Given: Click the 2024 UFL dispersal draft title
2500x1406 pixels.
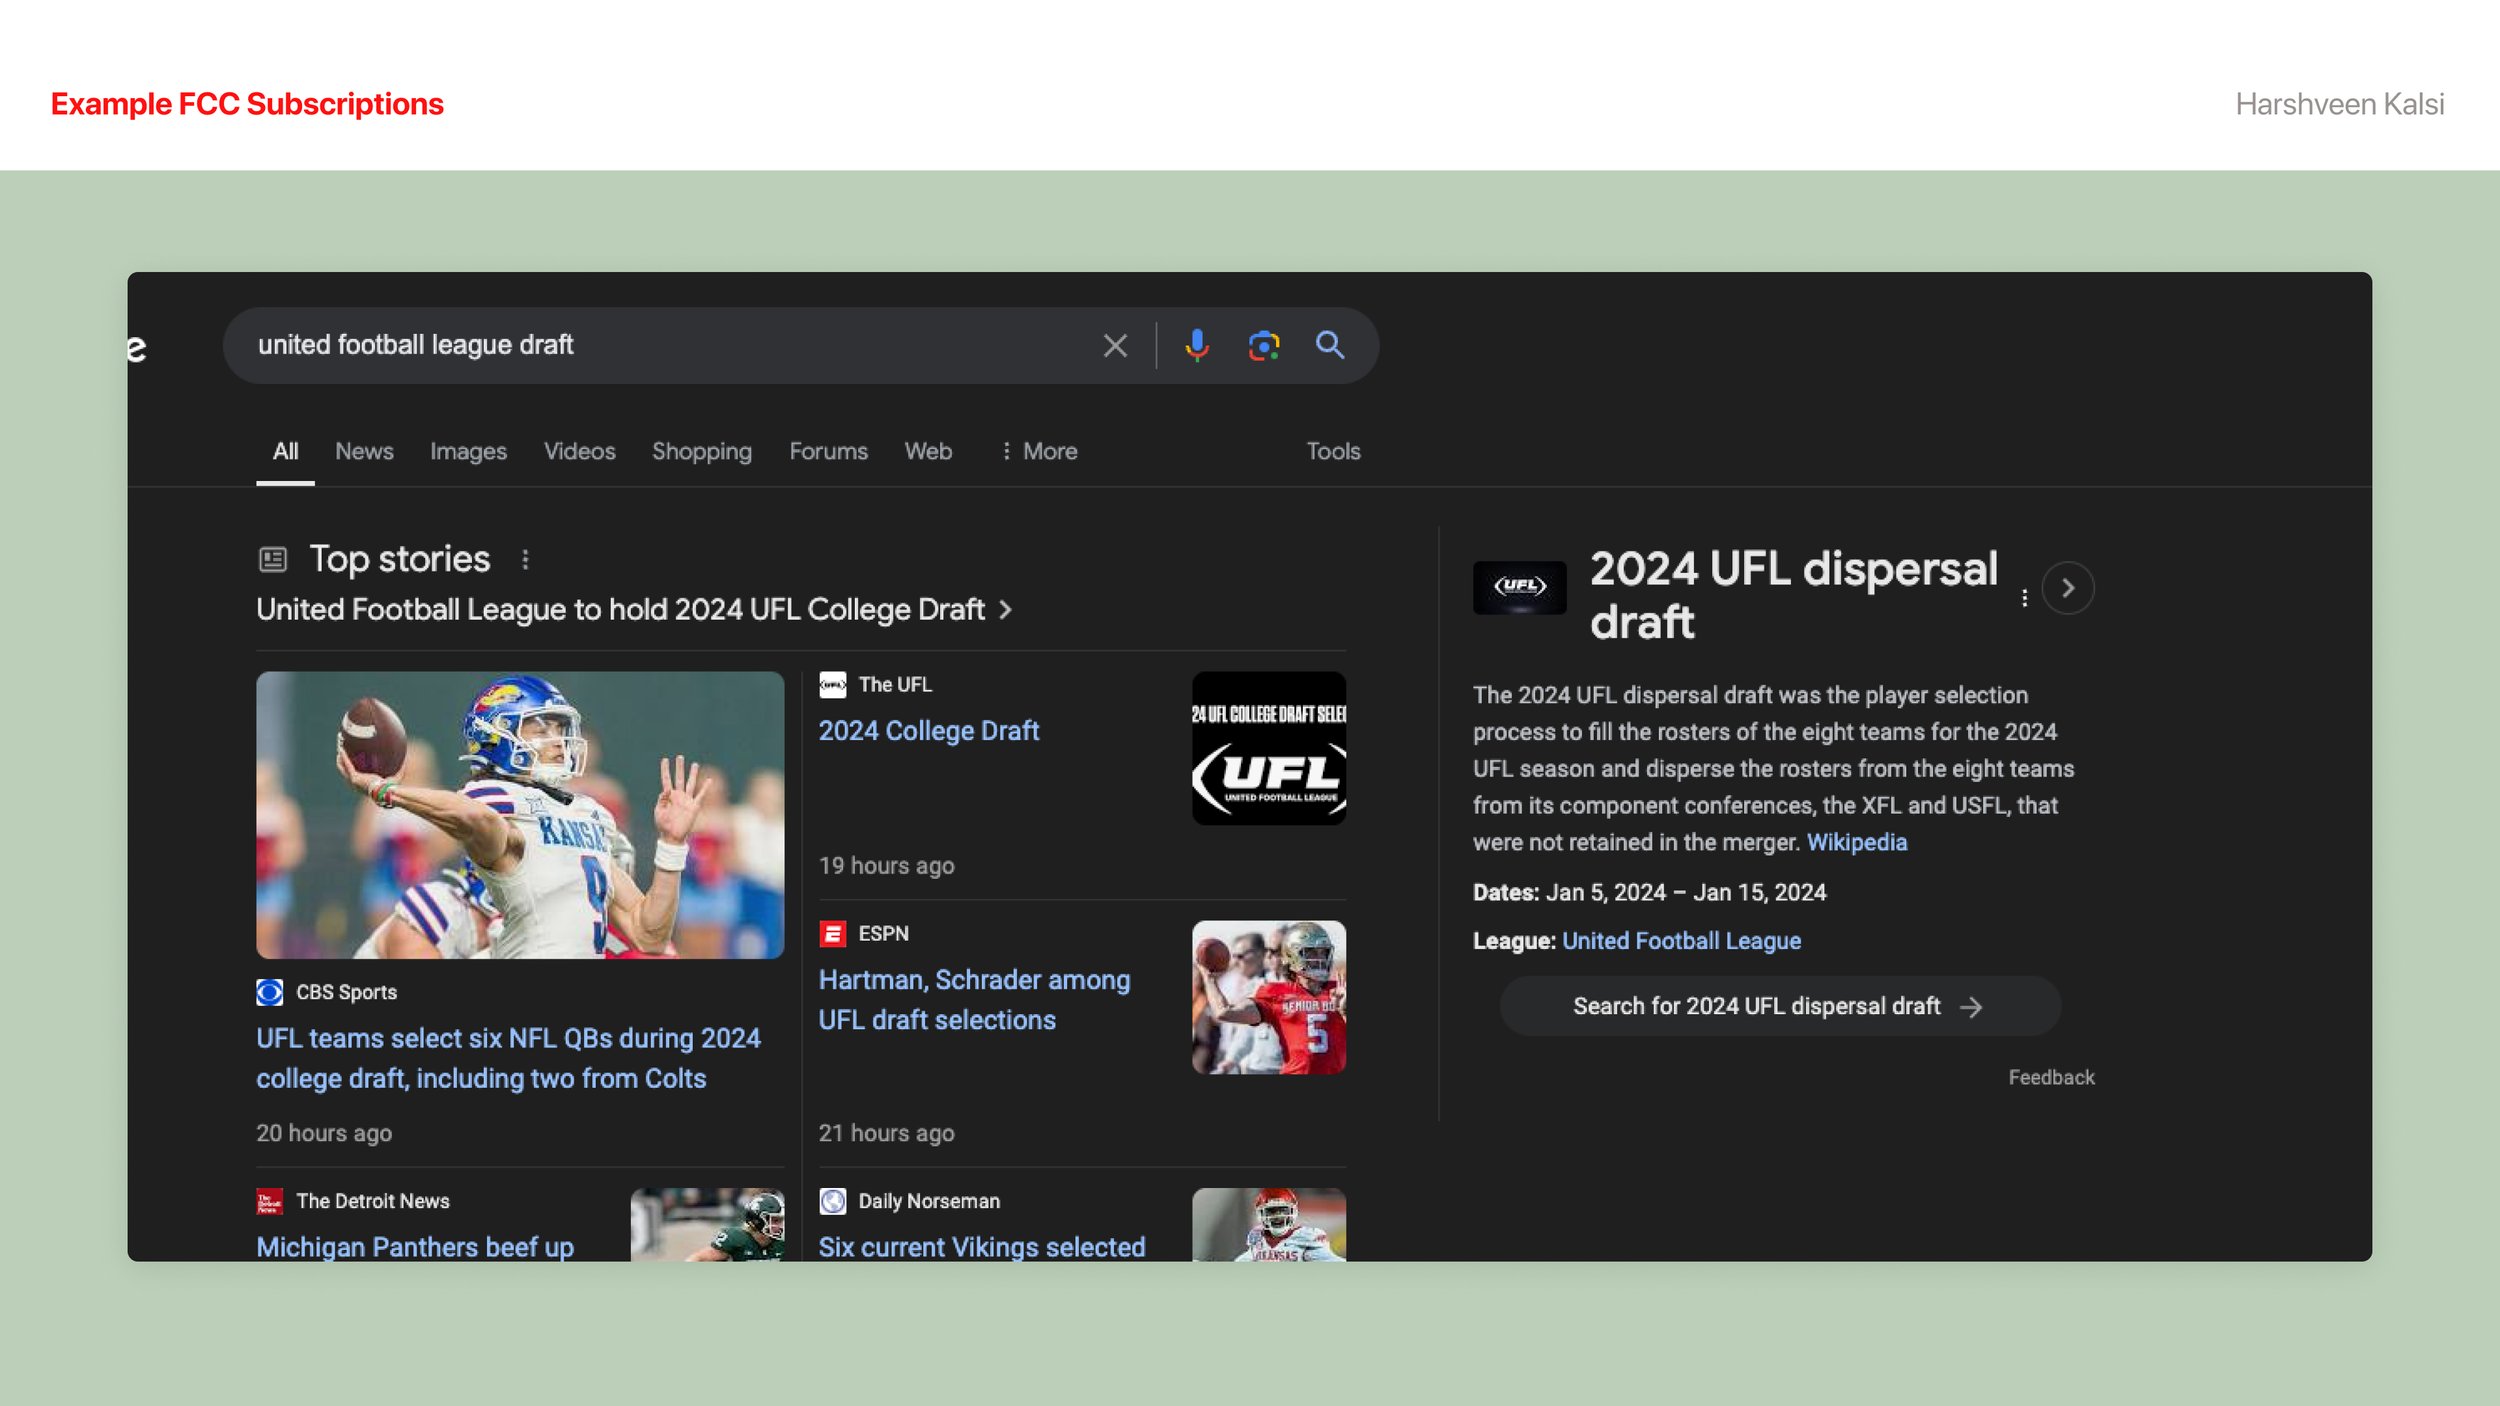Looking at the screenshot, I should point(1793,596).
